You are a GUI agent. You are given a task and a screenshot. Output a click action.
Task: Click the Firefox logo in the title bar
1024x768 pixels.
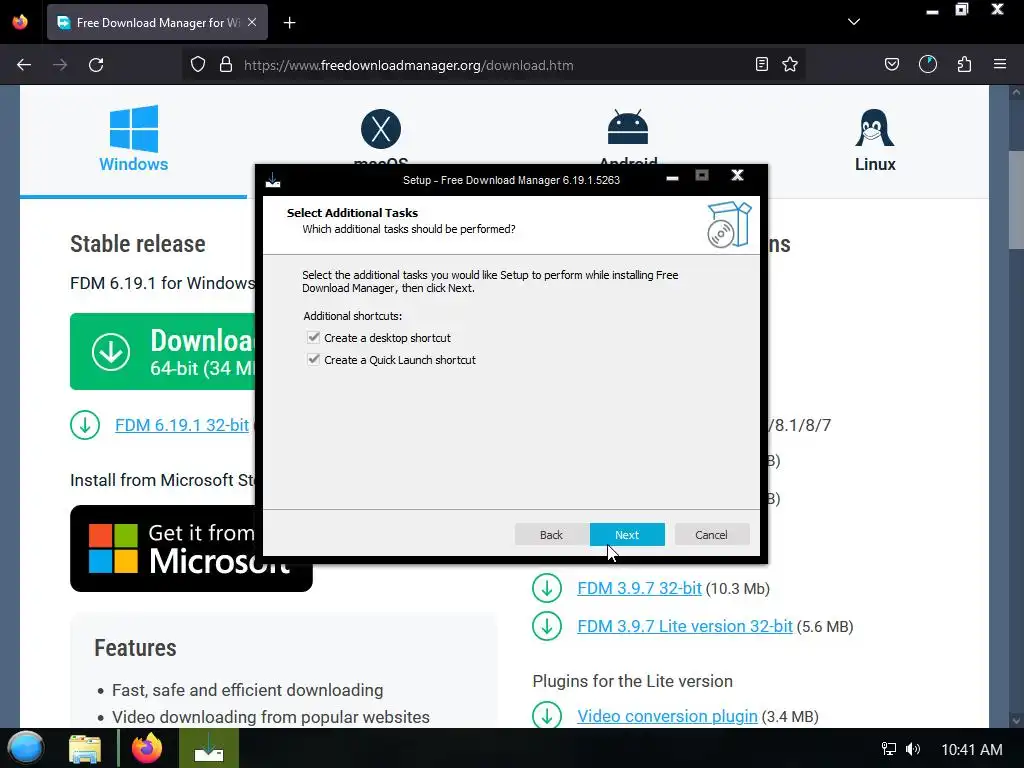tap(20, 22)
